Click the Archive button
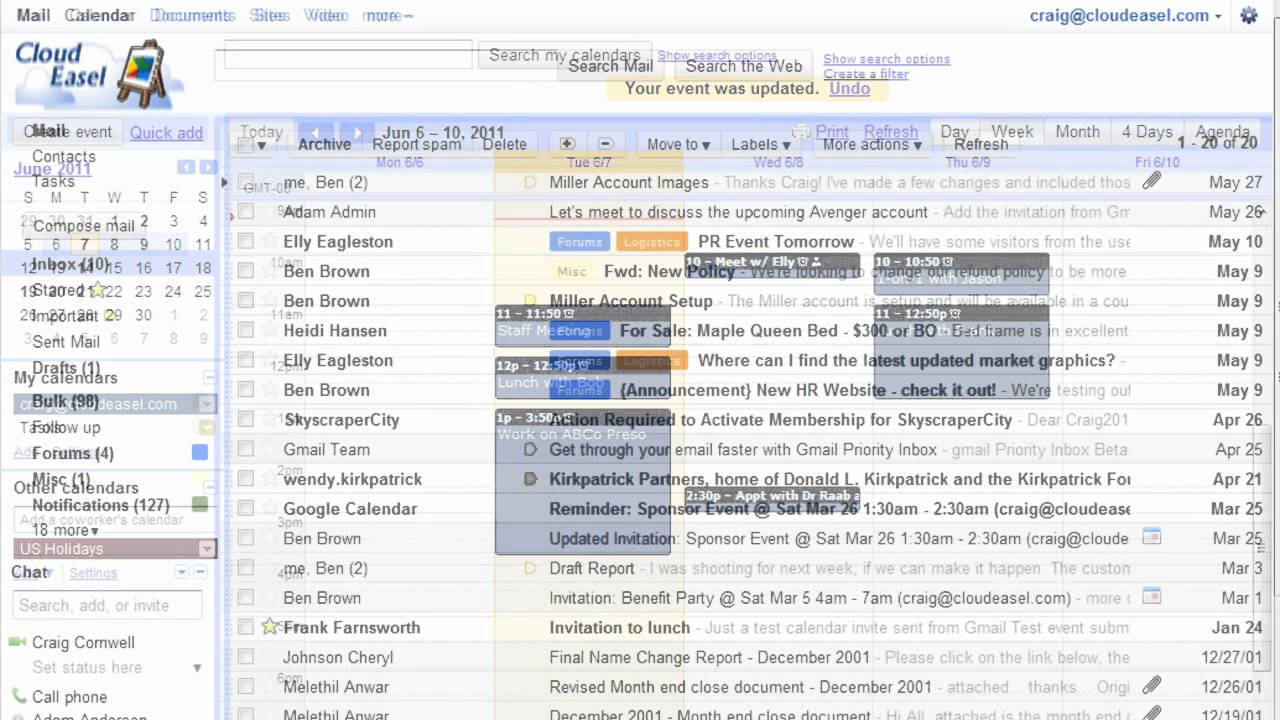 (325, 144)
